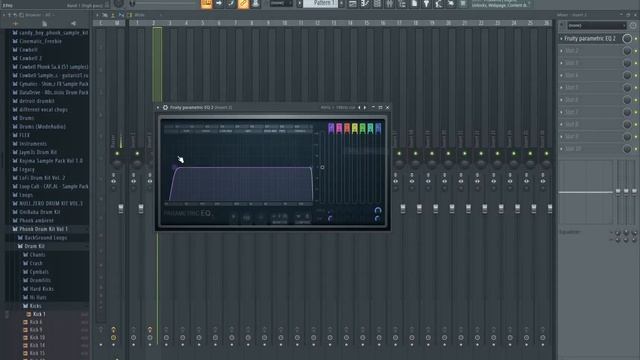Open Phonk Drum Kit Vol 1 folder
This screenshot has height=360, width=640.
pyautogui.click(x=43, y=229)
